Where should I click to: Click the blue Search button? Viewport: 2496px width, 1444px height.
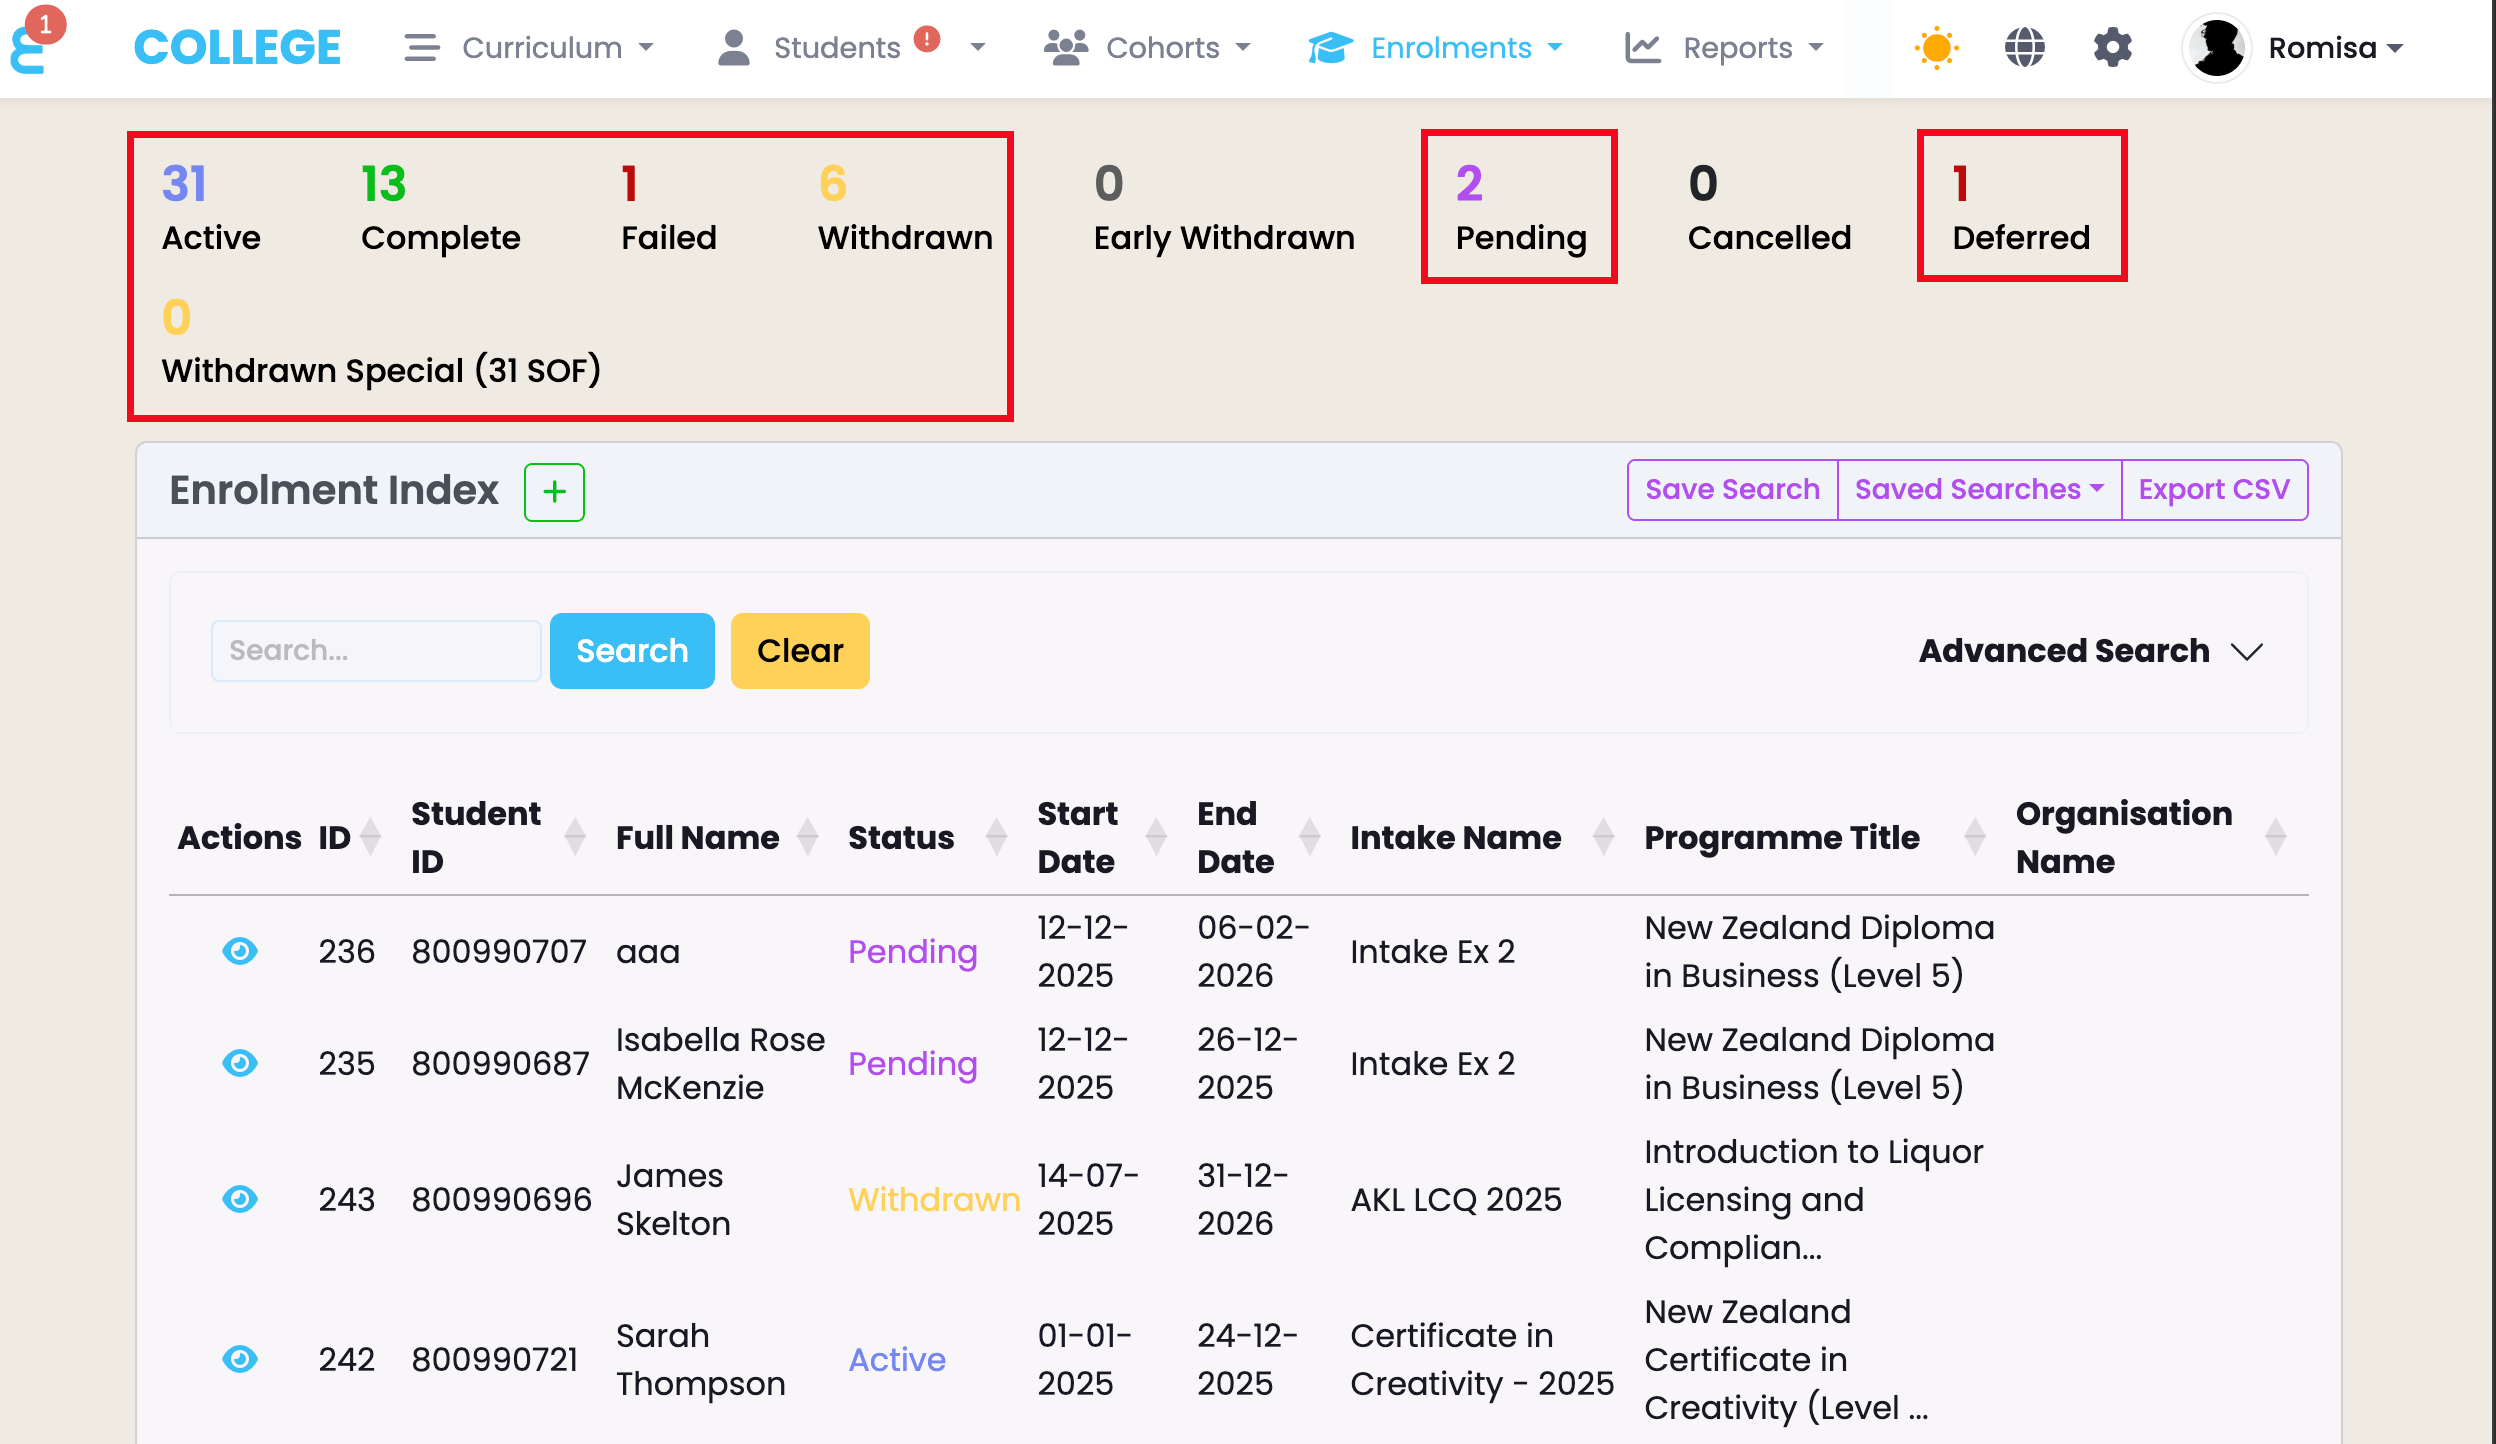[x=632, y=651]
